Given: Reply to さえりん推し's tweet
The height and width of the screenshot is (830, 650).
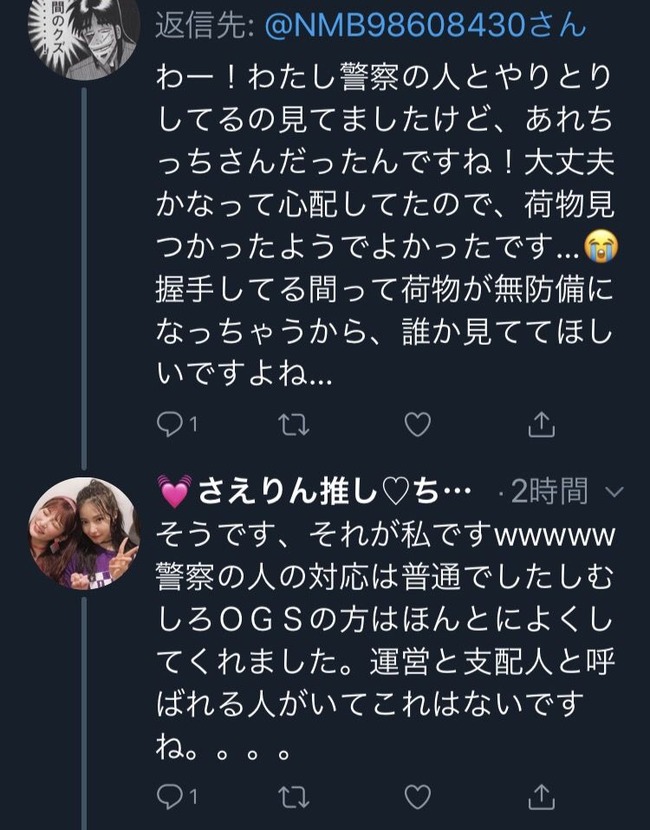Looking at the screenshot, I should pos(169,797).
